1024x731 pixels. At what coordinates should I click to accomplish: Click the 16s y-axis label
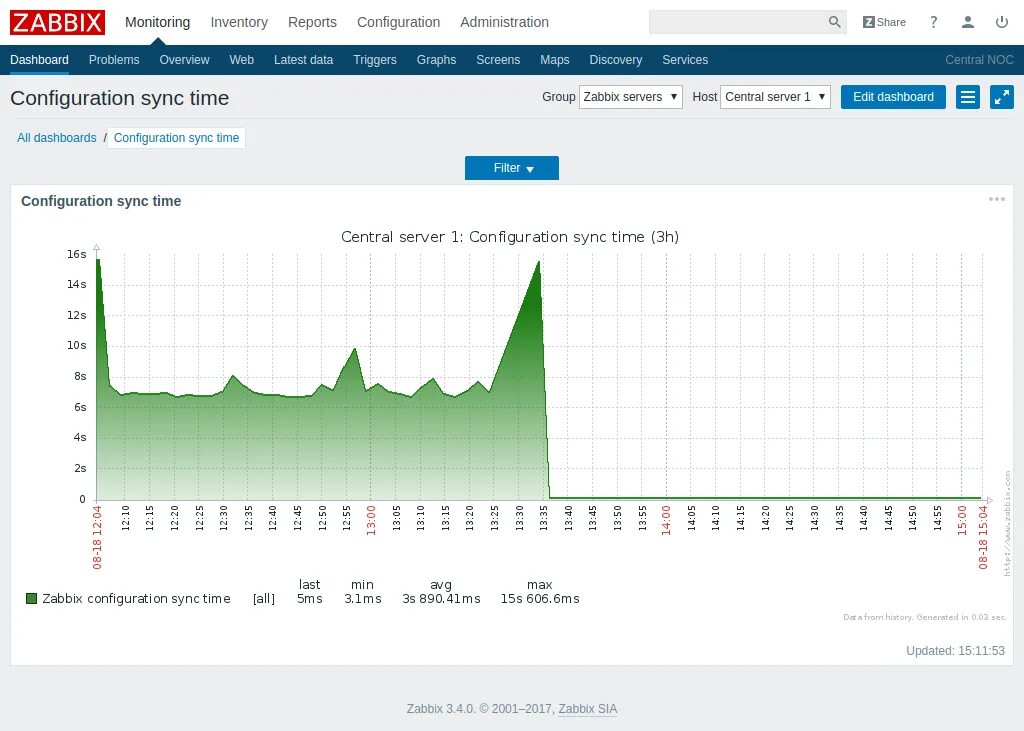(x=76, y=254)
